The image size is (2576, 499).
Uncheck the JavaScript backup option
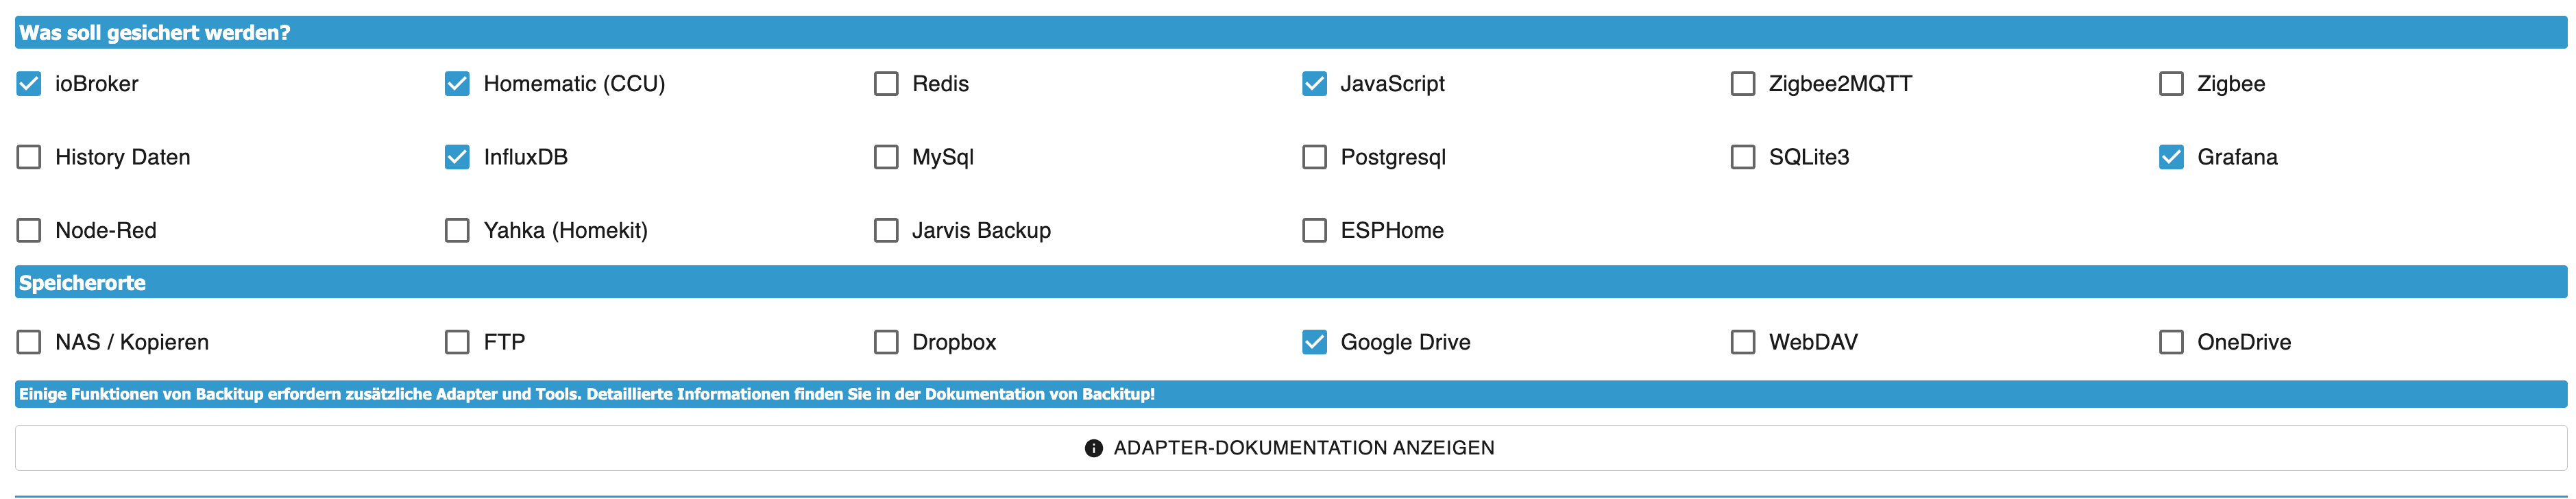tap(1314, 84)
